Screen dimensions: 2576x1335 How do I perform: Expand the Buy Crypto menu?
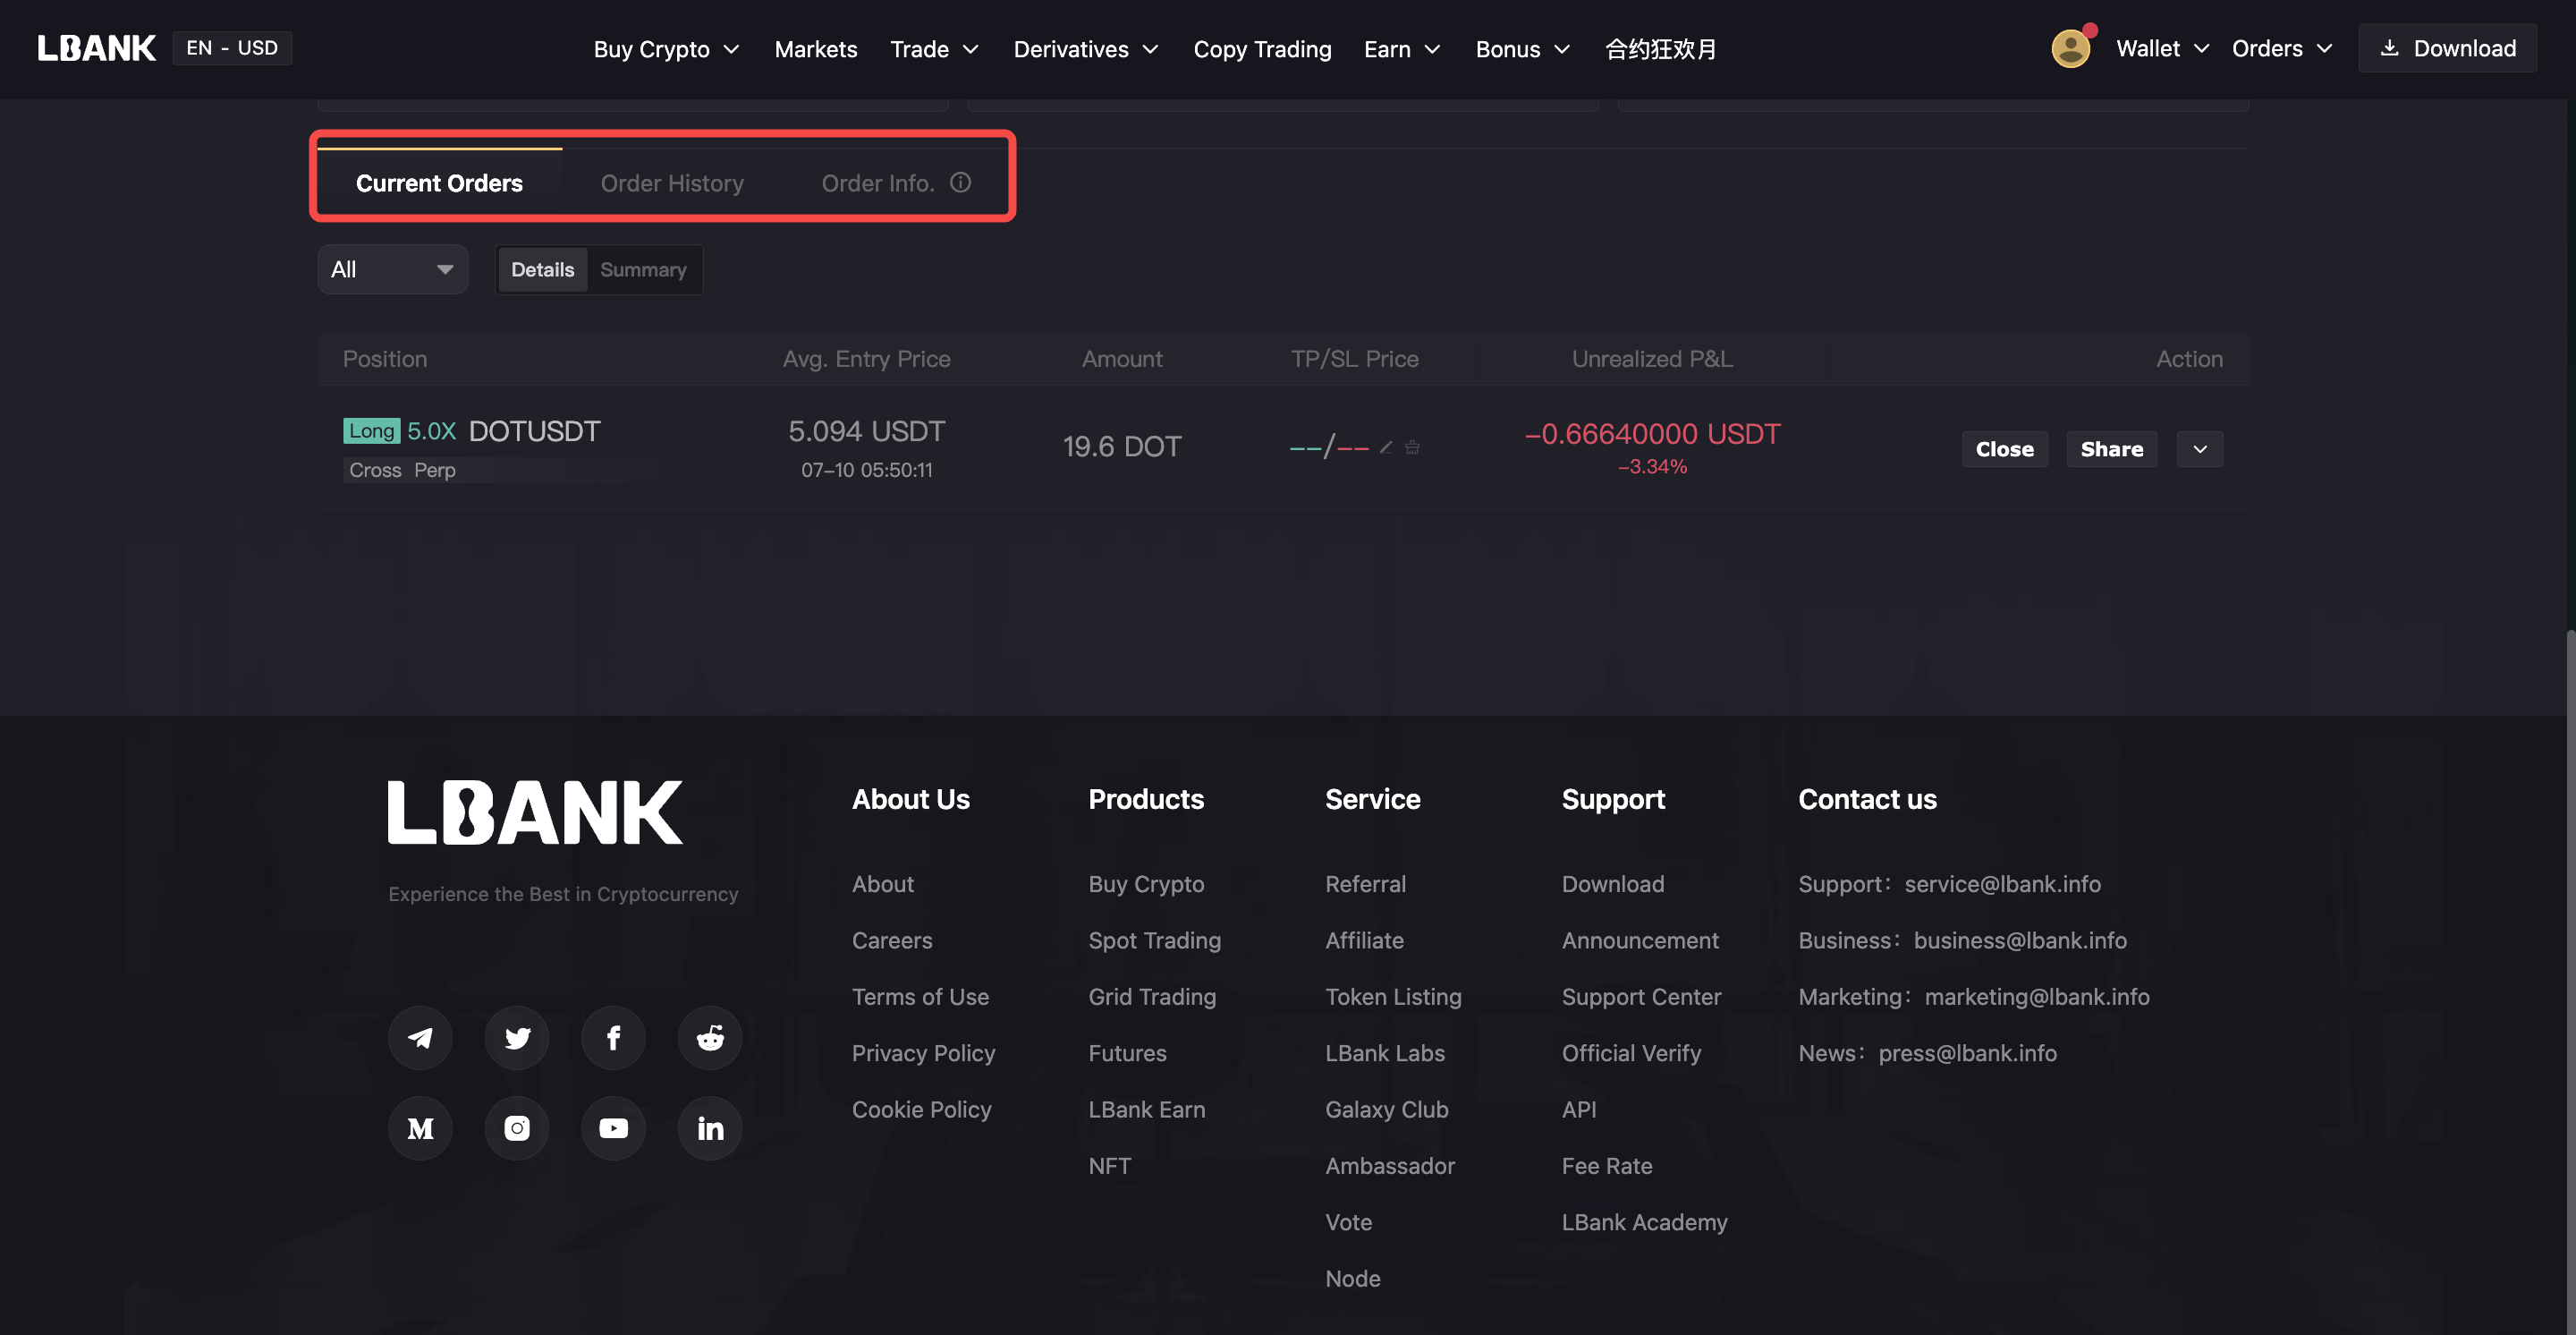click(x=666, y=49)
